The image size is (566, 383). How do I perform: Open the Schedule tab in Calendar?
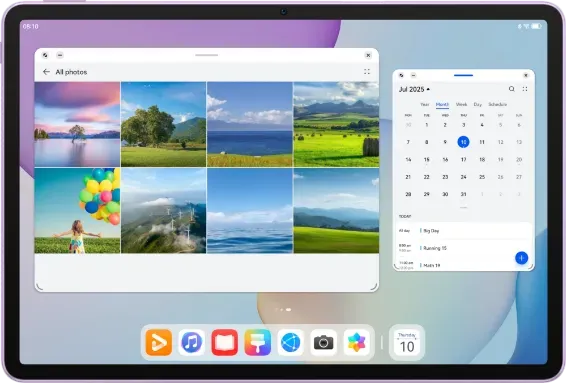pyautogui.click(x=498, y=104)
